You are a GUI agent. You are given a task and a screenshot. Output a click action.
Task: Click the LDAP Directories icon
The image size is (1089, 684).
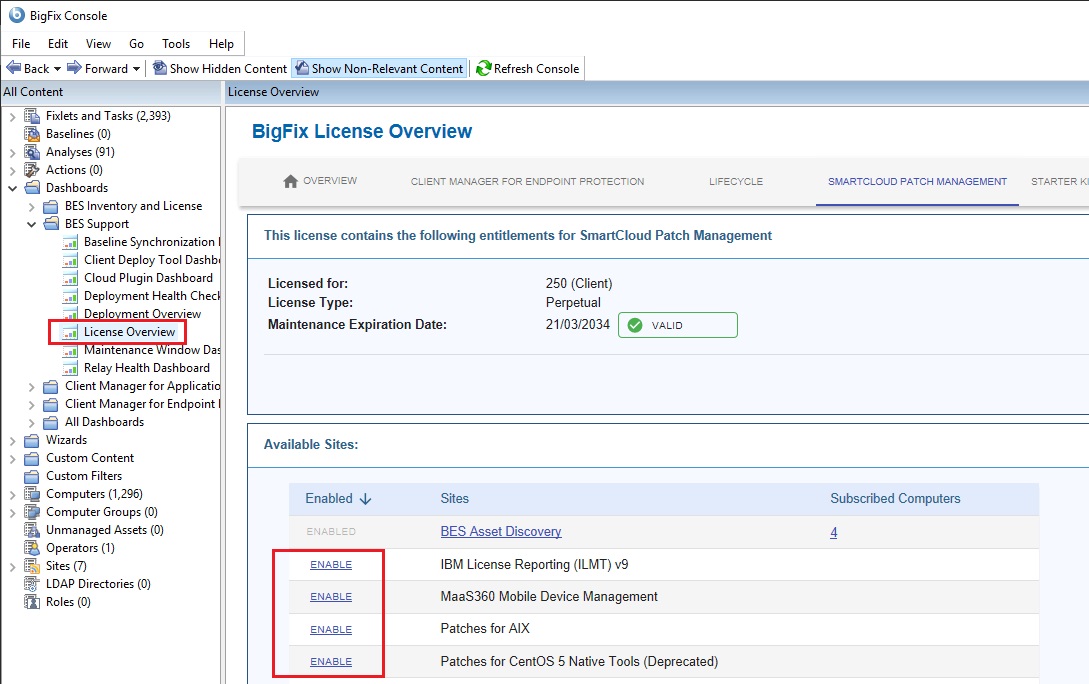(32, 584)
